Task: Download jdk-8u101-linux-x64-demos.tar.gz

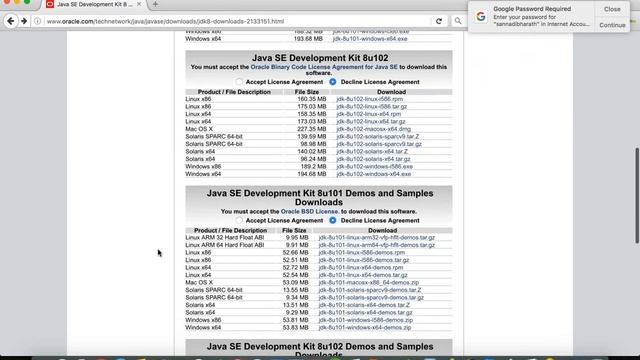Action: 363,275
